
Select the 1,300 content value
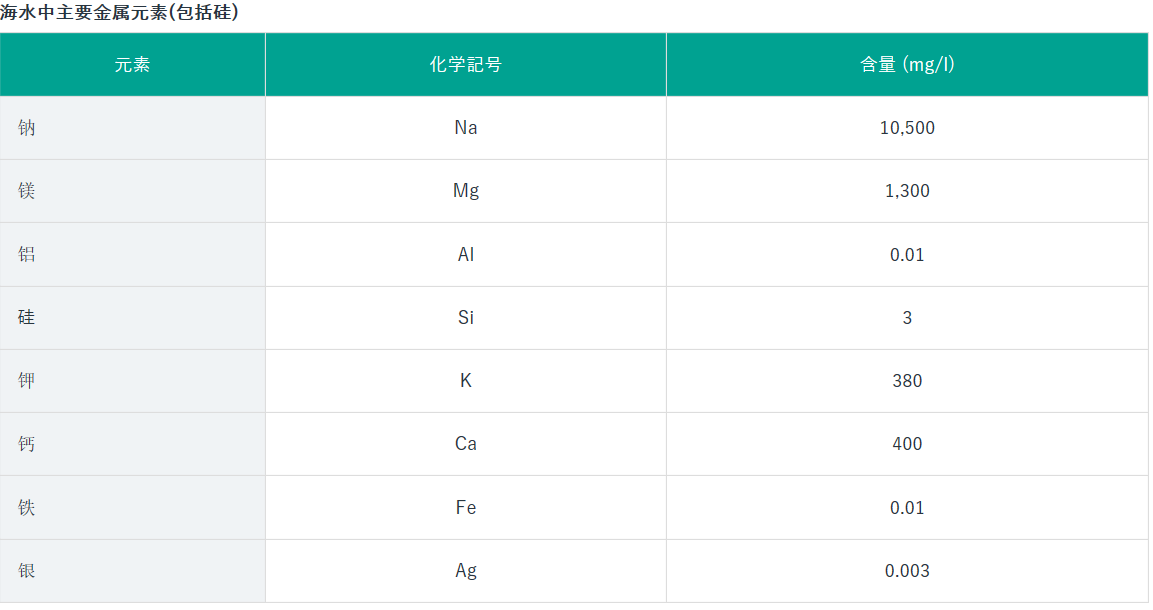[x=907, y=191]
